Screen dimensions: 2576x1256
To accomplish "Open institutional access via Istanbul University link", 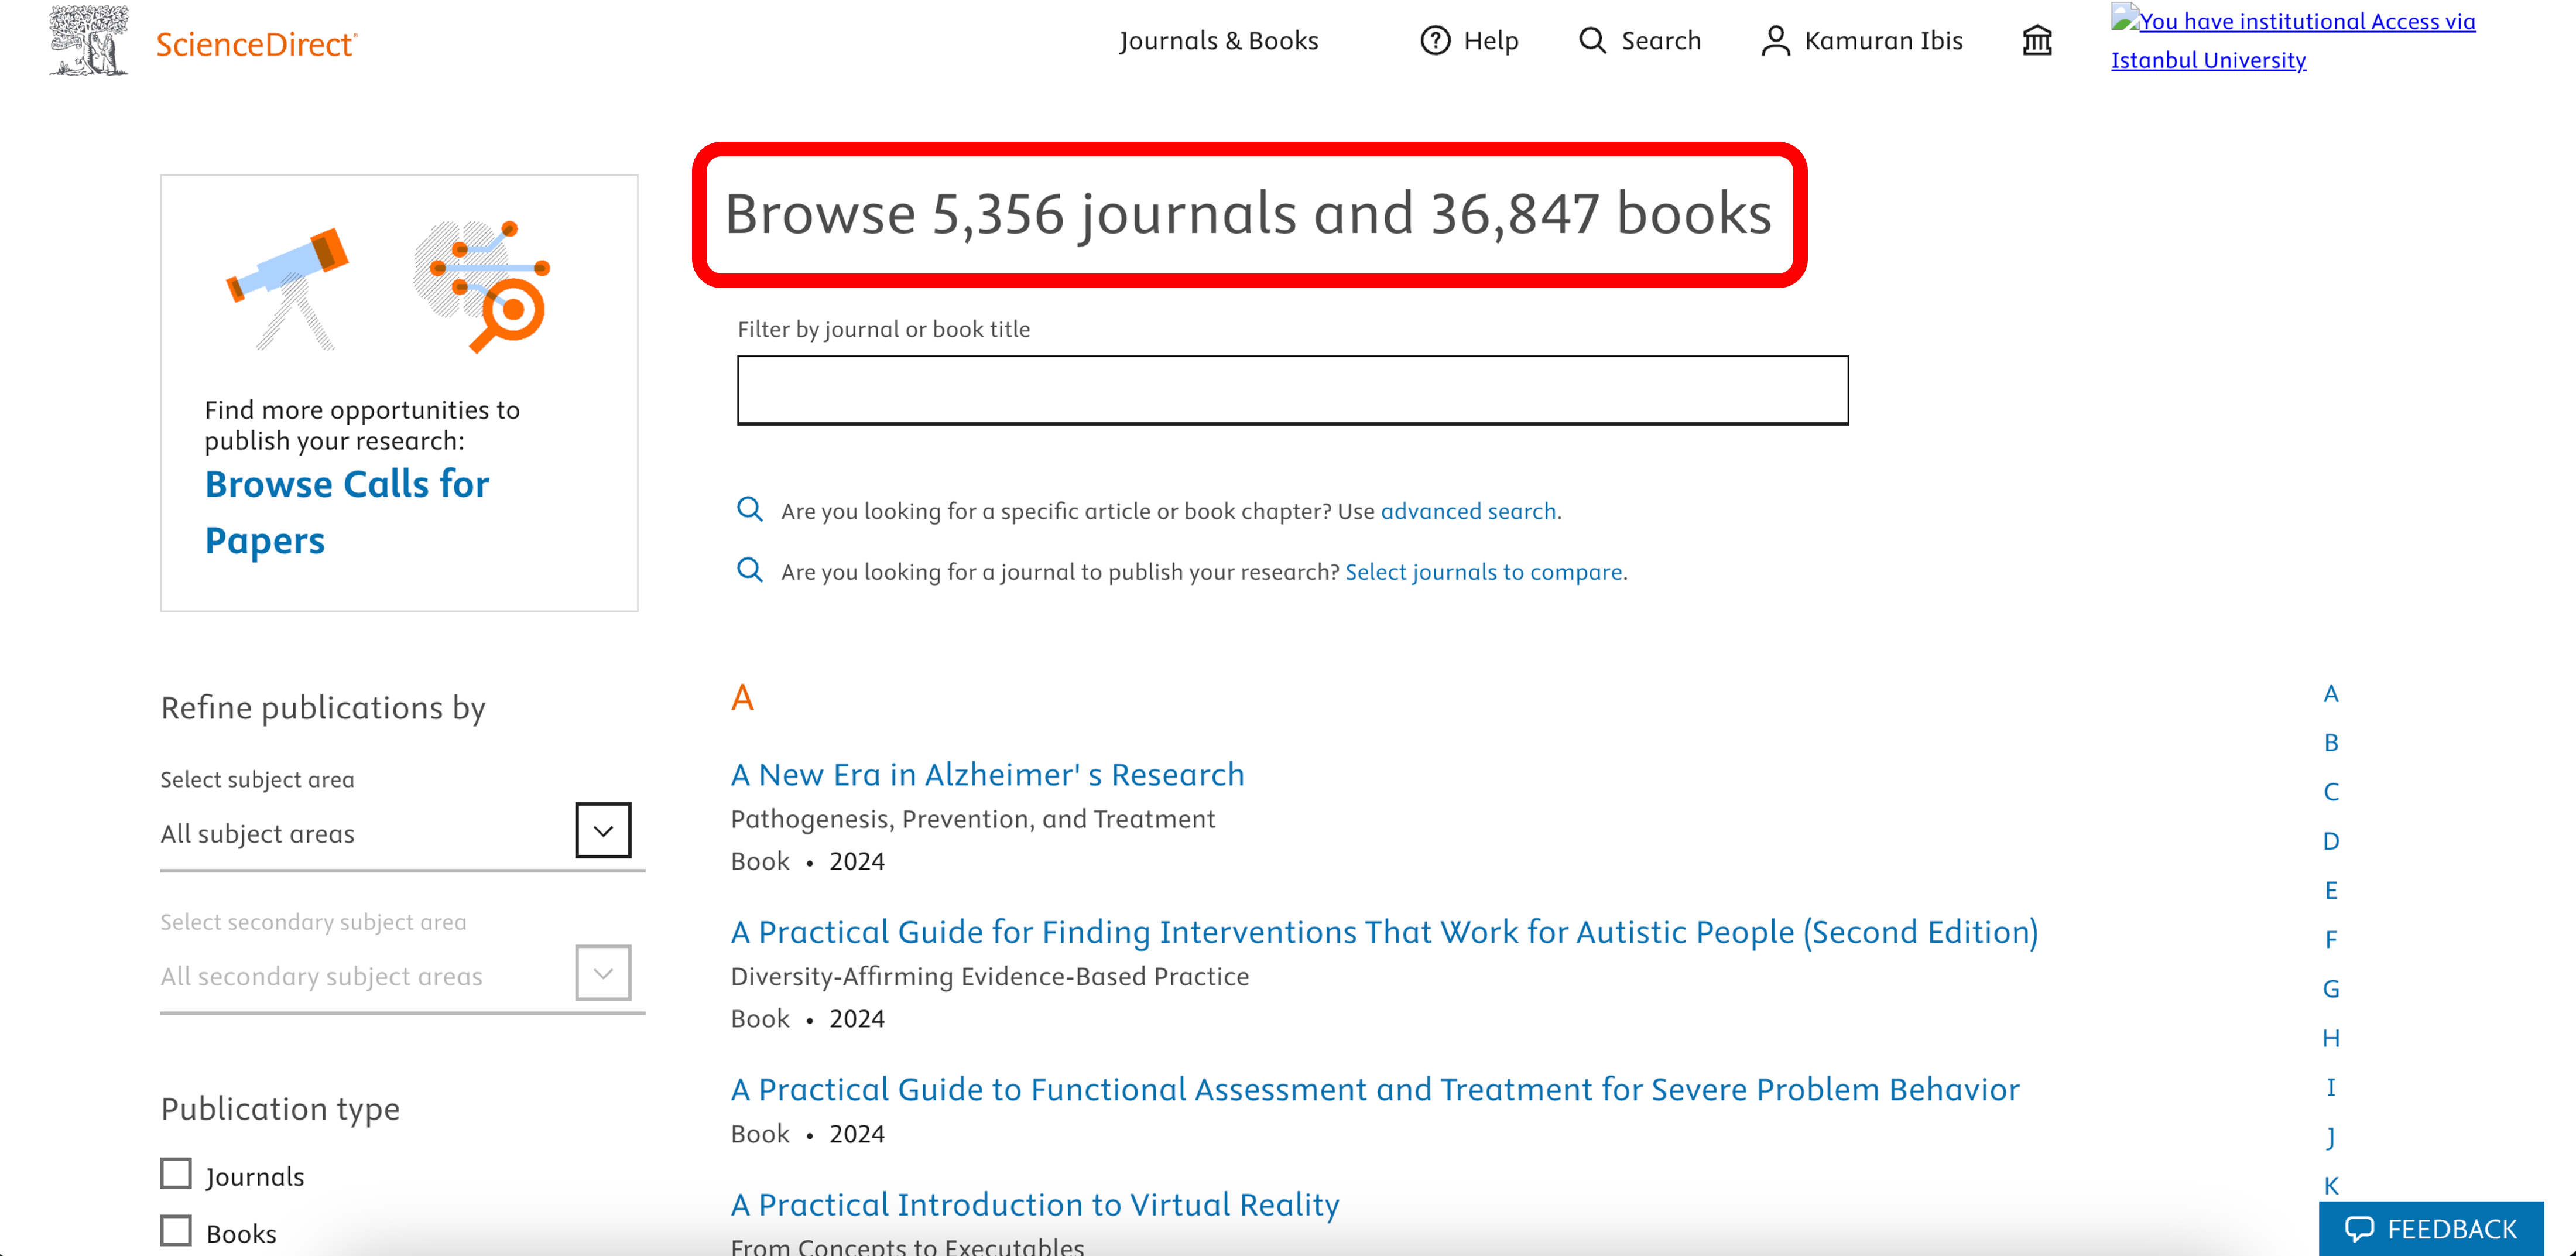I will [x=2293, y=40].
